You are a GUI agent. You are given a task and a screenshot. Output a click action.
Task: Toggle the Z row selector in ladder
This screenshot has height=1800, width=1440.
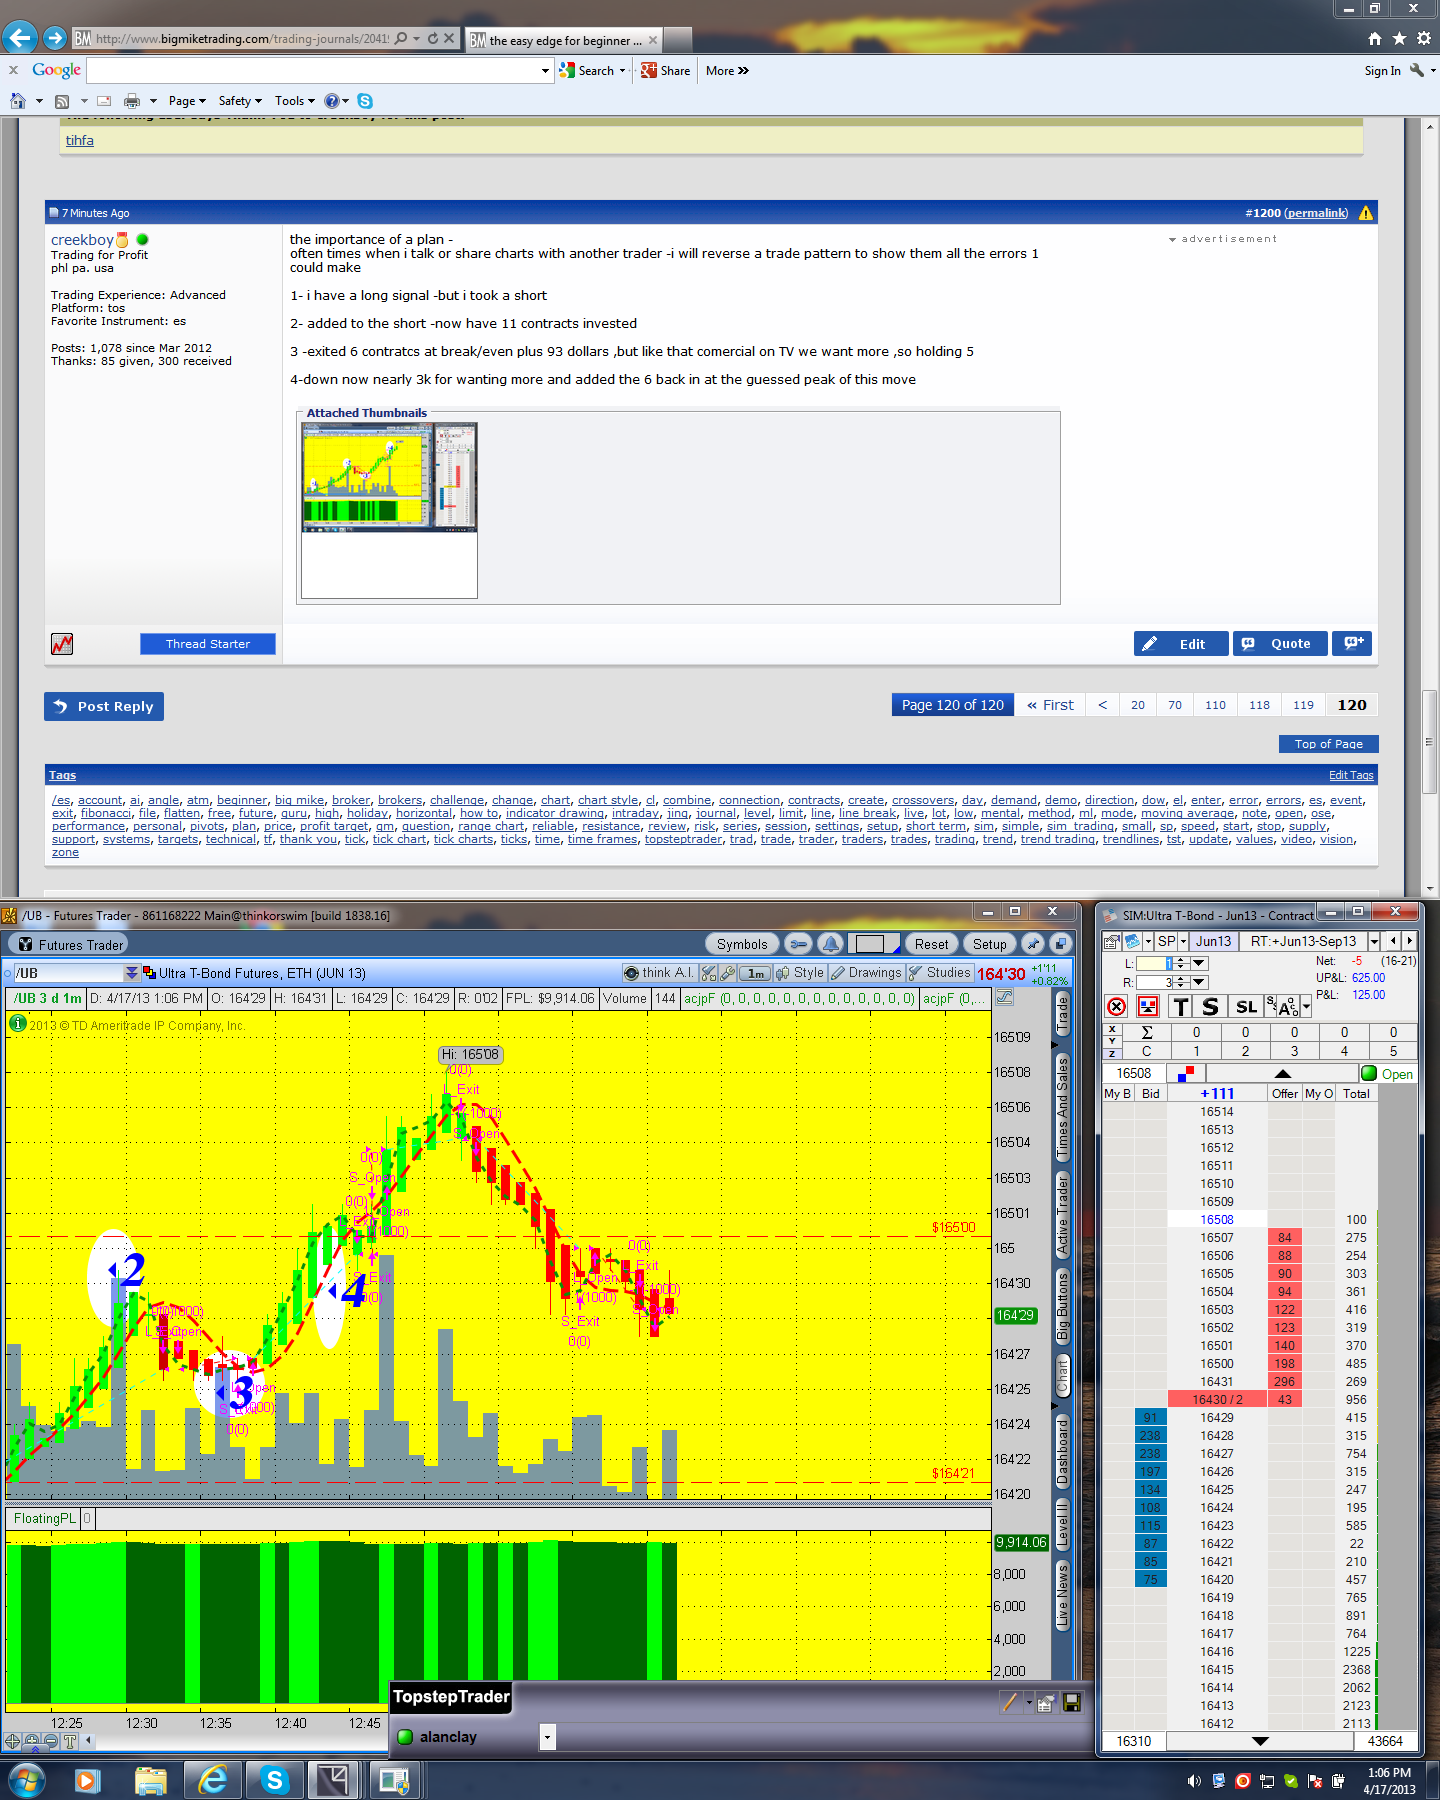pos(1113,1053)
